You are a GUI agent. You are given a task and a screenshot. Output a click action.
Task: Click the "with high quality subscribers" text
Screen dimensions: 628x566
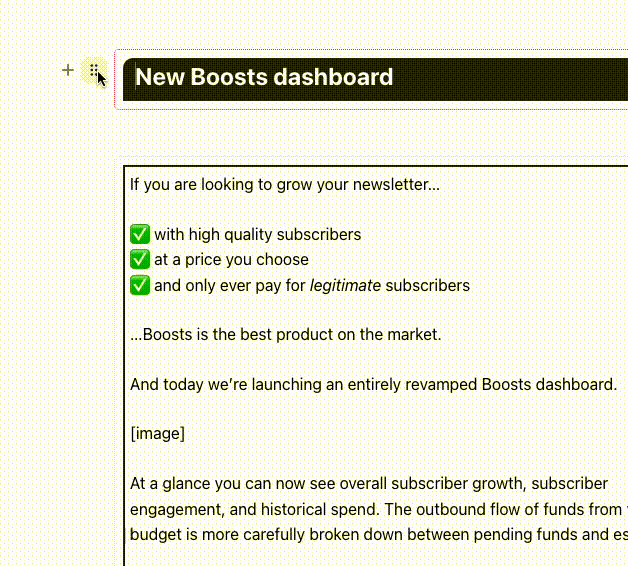coord(257,235)
